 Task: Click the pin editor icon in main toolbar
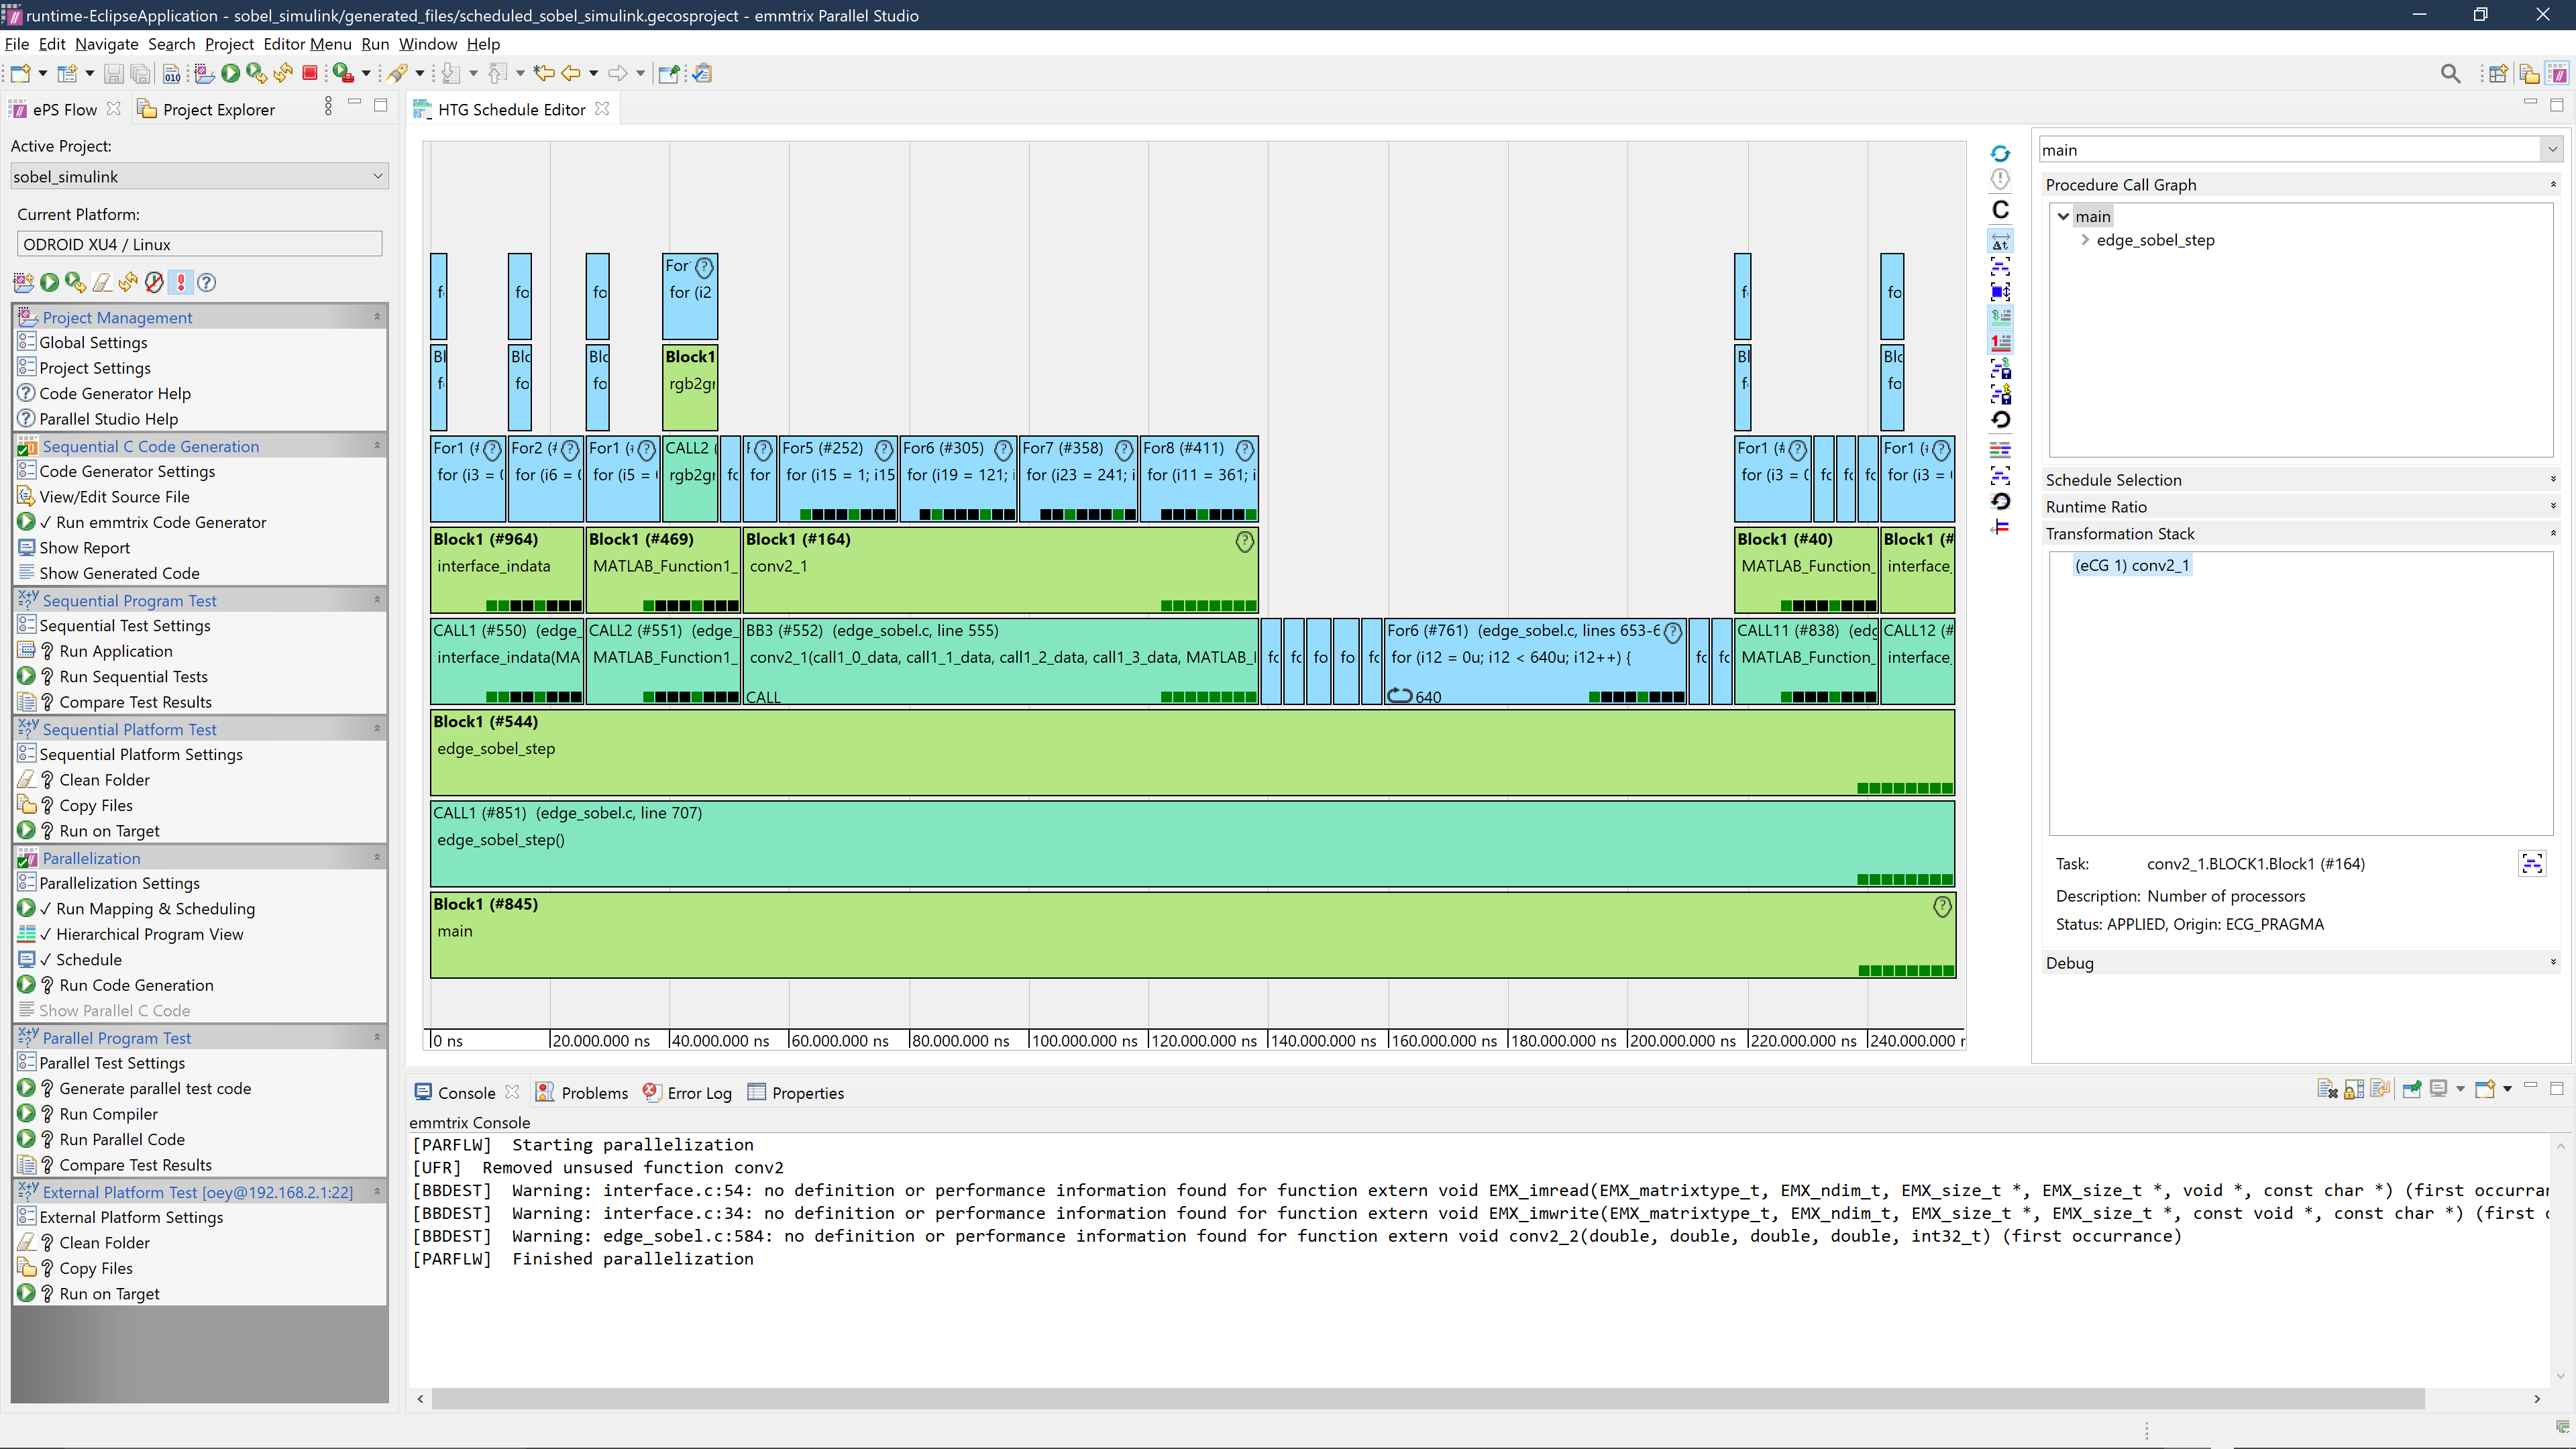point(669,73)
